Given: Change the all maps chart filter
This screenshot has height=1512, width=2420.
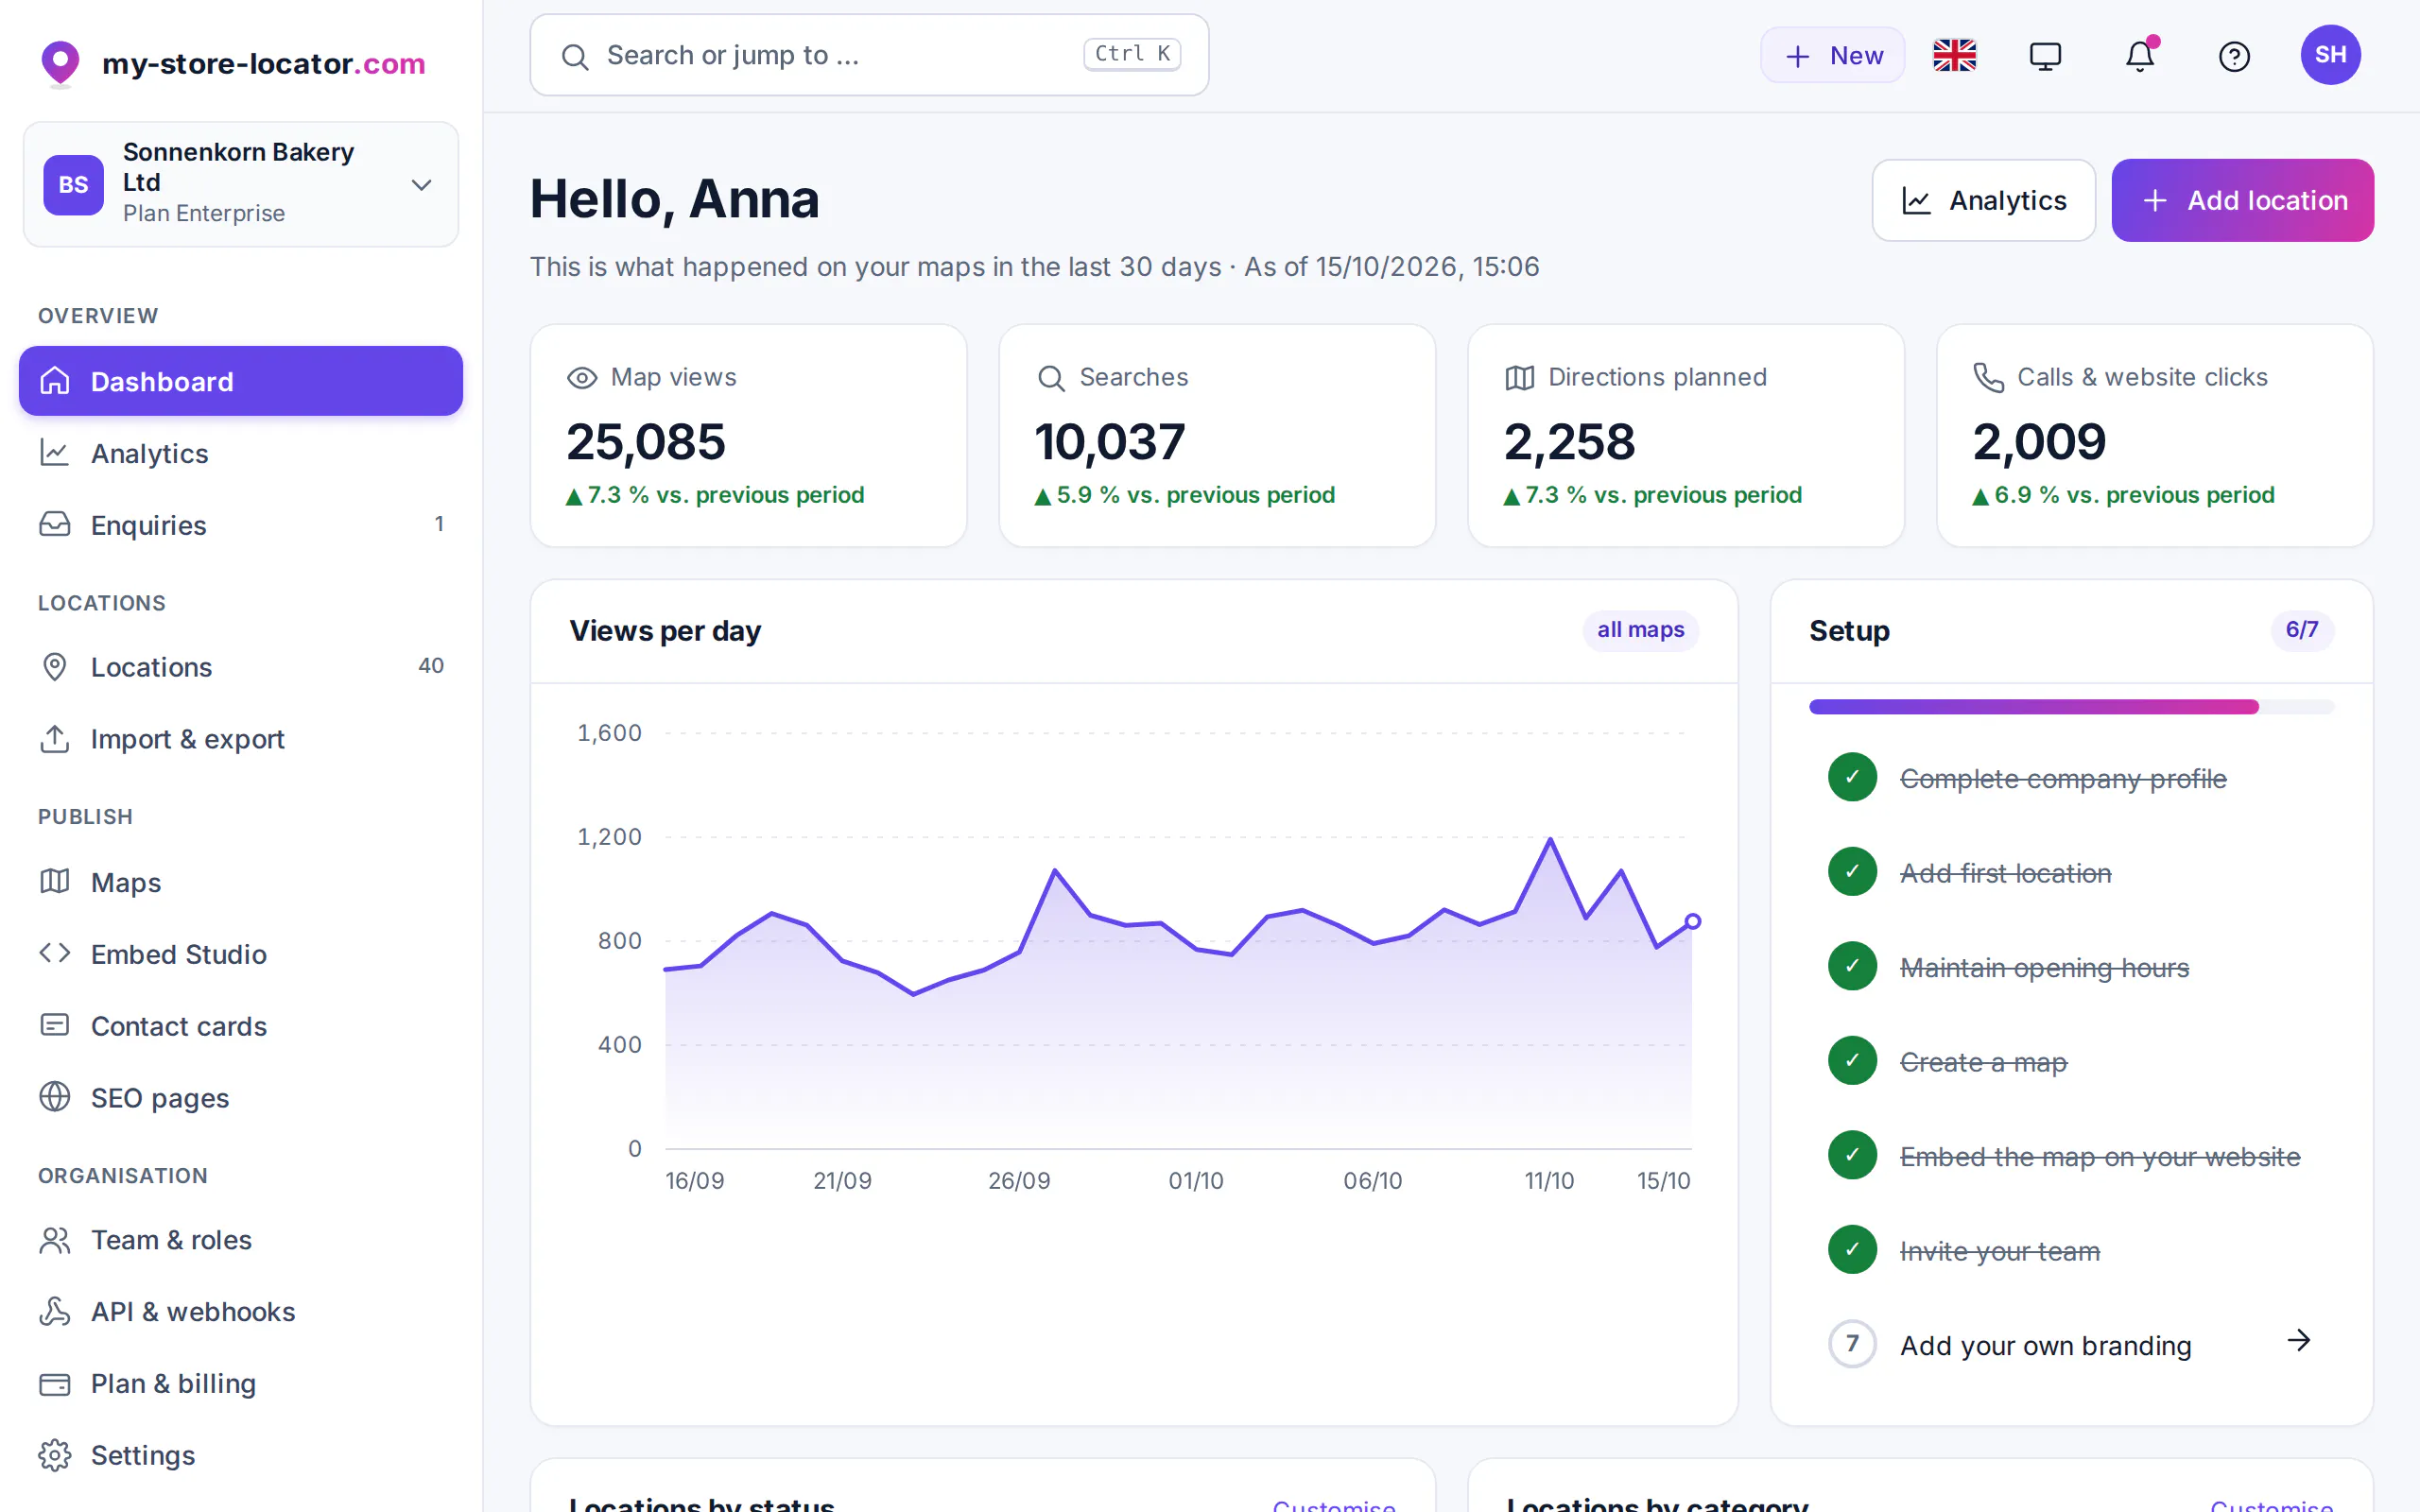Looking at the screenshot, I should [1640, 630].
